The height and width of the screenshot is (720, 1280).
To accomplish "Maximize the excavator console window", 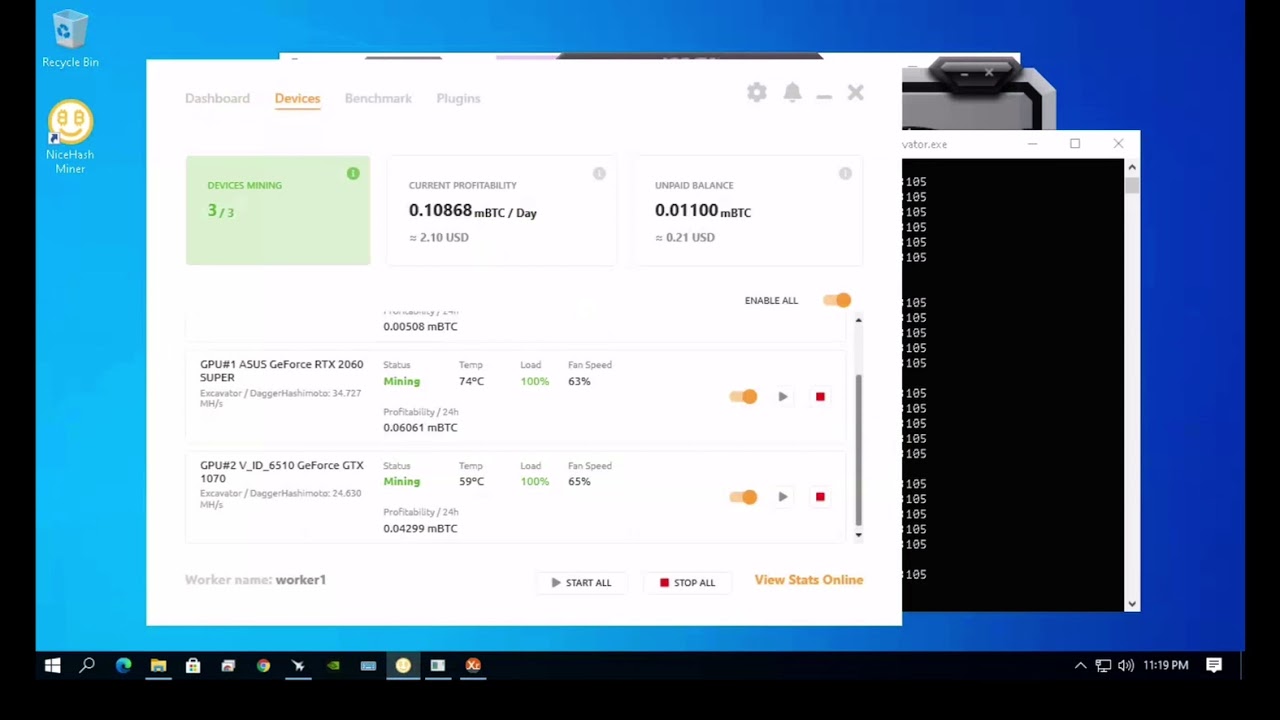I will coord(1075,144).
